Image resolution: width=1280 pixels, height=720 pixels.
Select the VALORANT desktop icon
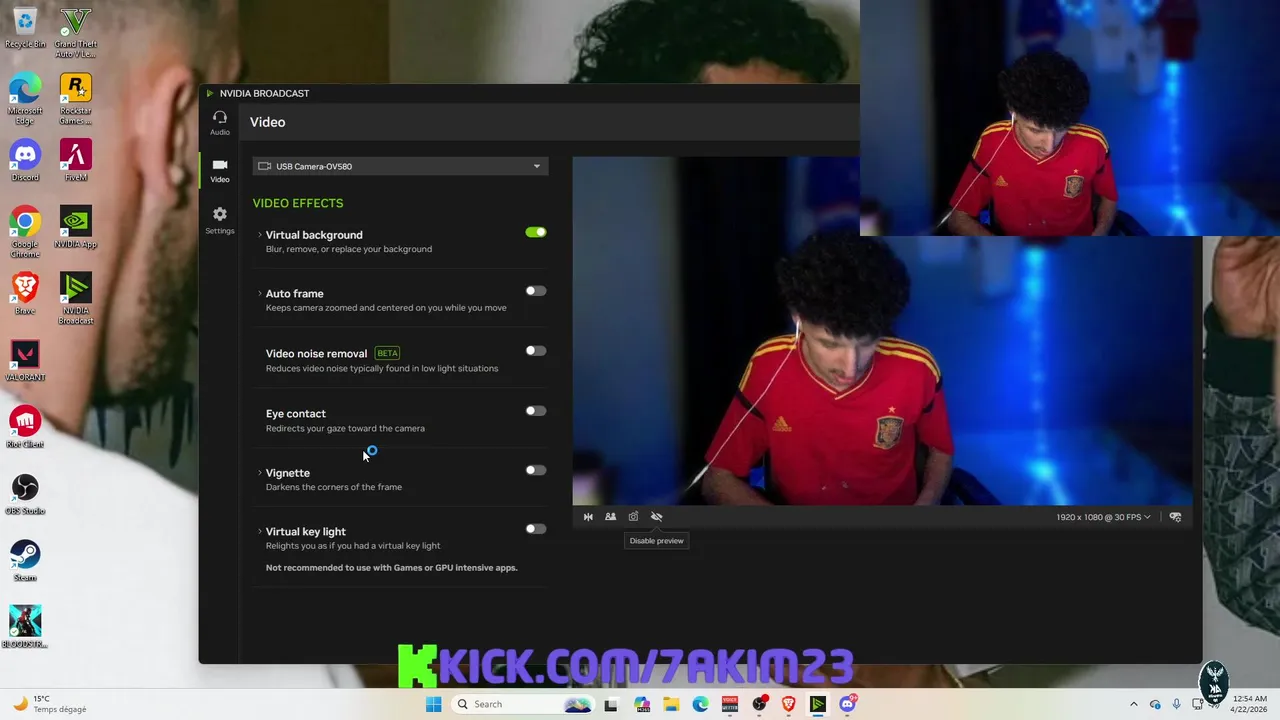tap(25, 361)
